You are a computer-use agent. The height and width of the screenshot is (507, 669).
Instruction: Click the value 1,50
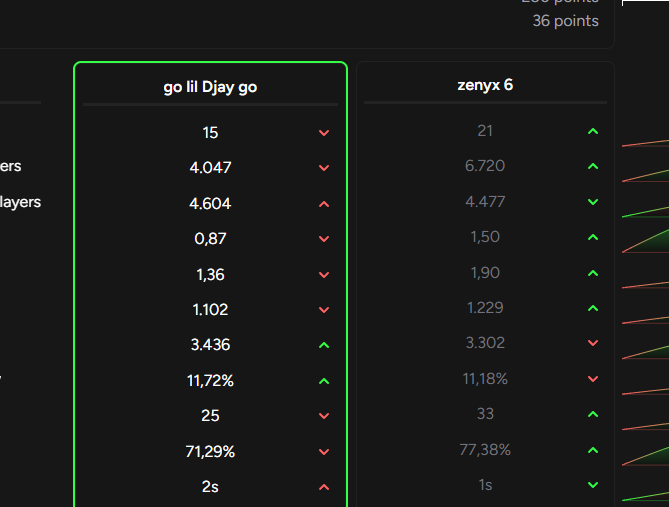click(x=485, y=237)
